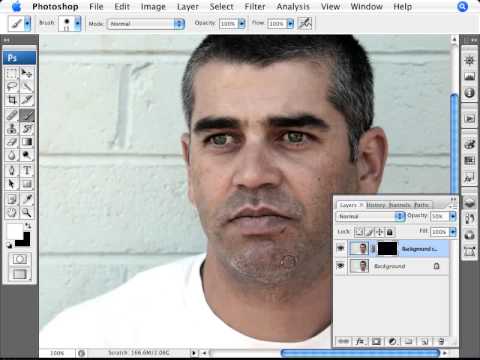The image size is (480, 360).
Task: Open layer Opacity arrow in Layers panel
Action: [453, 216]
